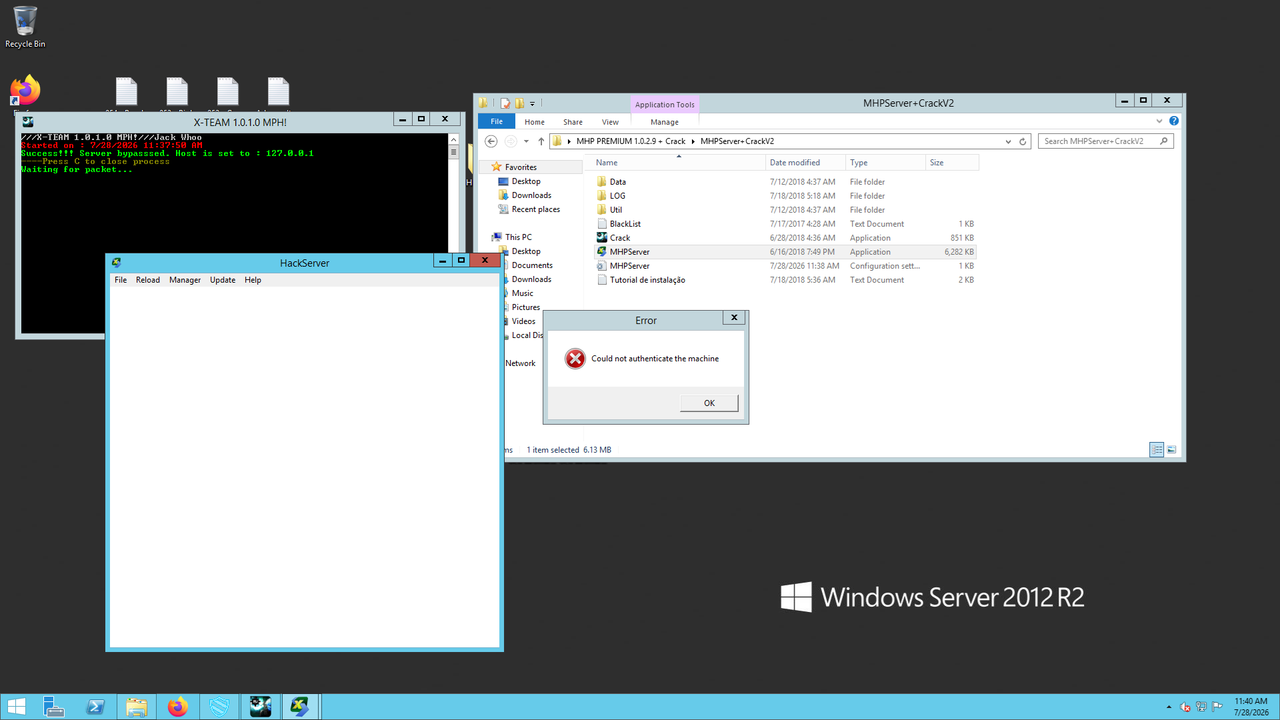Open View tab in Explorer ribbon
This screenshot has width=1280, height=720.
tap(610, 122)
